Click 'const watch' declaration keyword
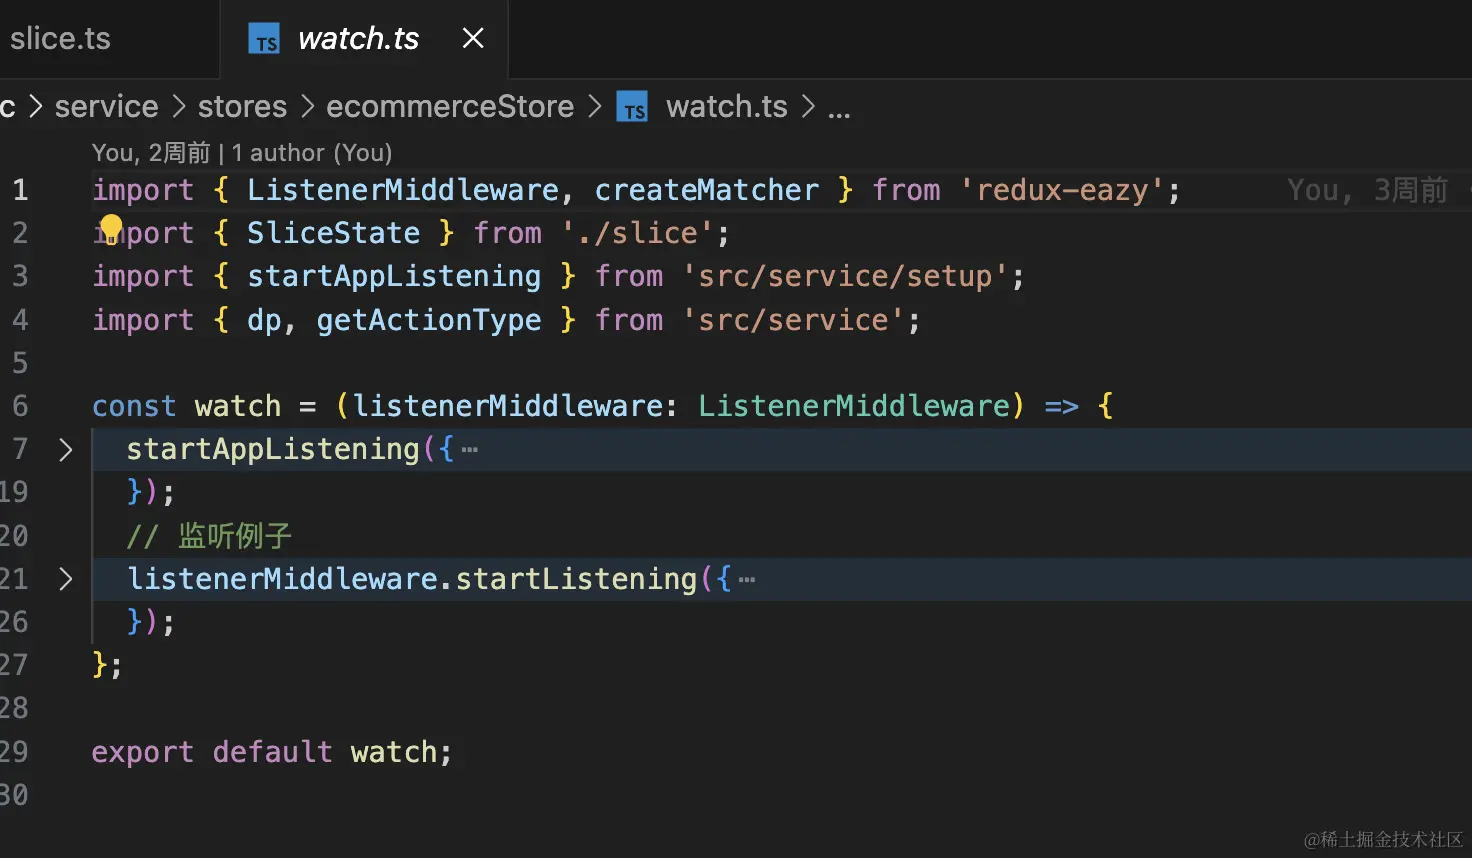This screenshot has height=858, width=1472. click(x=134, y=406)
